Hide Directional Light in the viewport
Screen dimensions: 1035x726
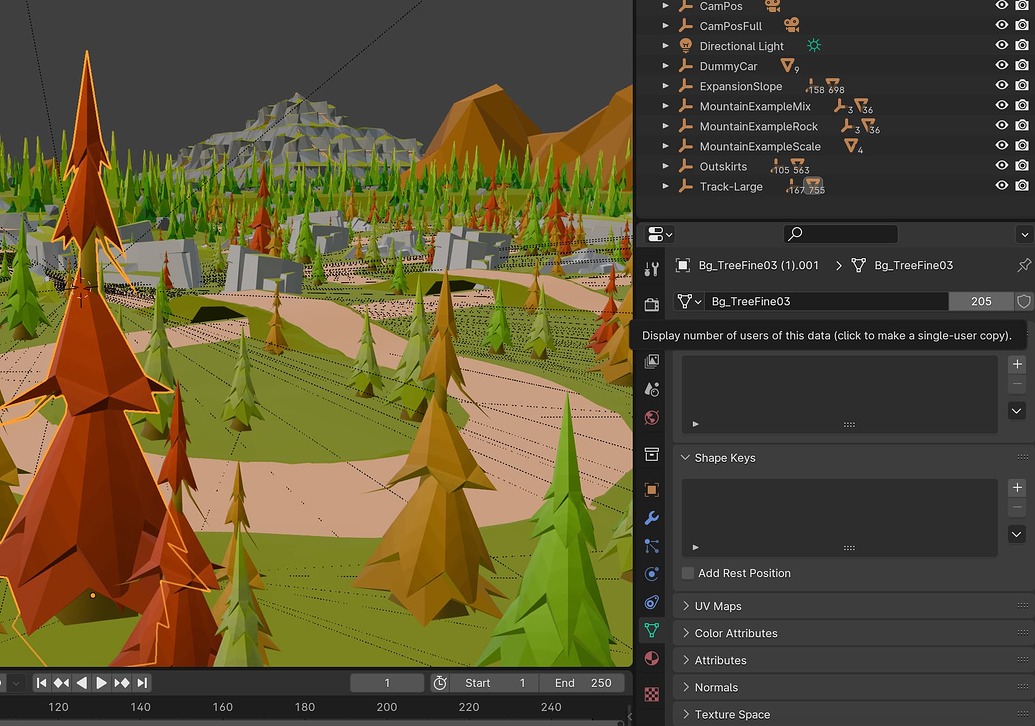1001,45
